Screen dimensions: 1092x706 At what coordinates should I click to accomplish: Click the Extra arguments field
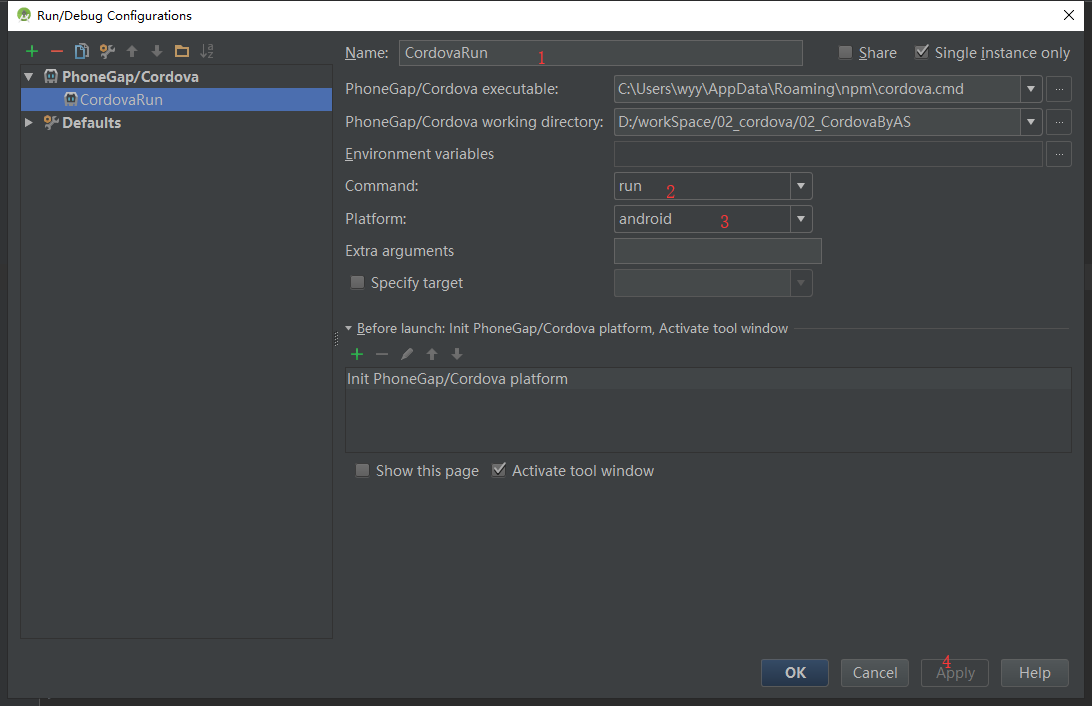(x=717, y=251)
